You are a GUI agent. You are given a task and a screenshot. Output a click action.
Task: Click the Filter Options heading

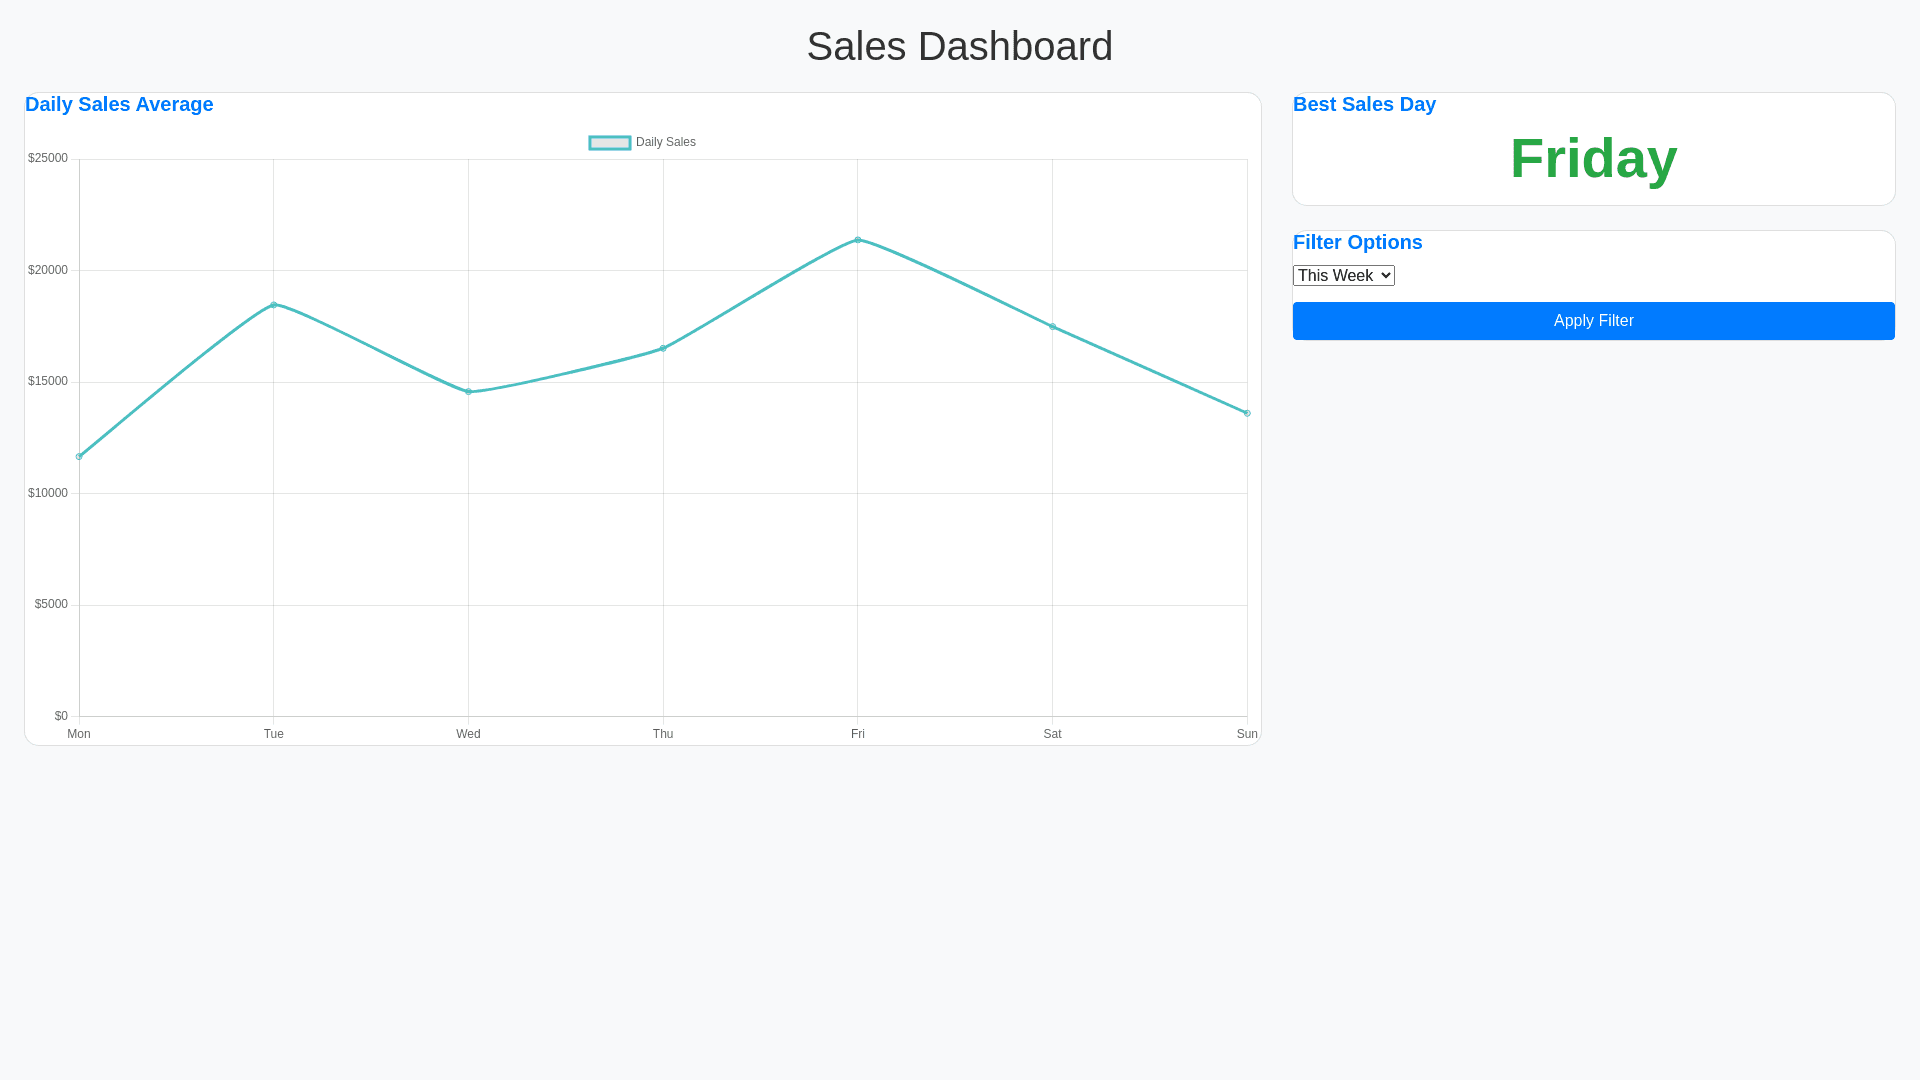(x=1357, y=243)
